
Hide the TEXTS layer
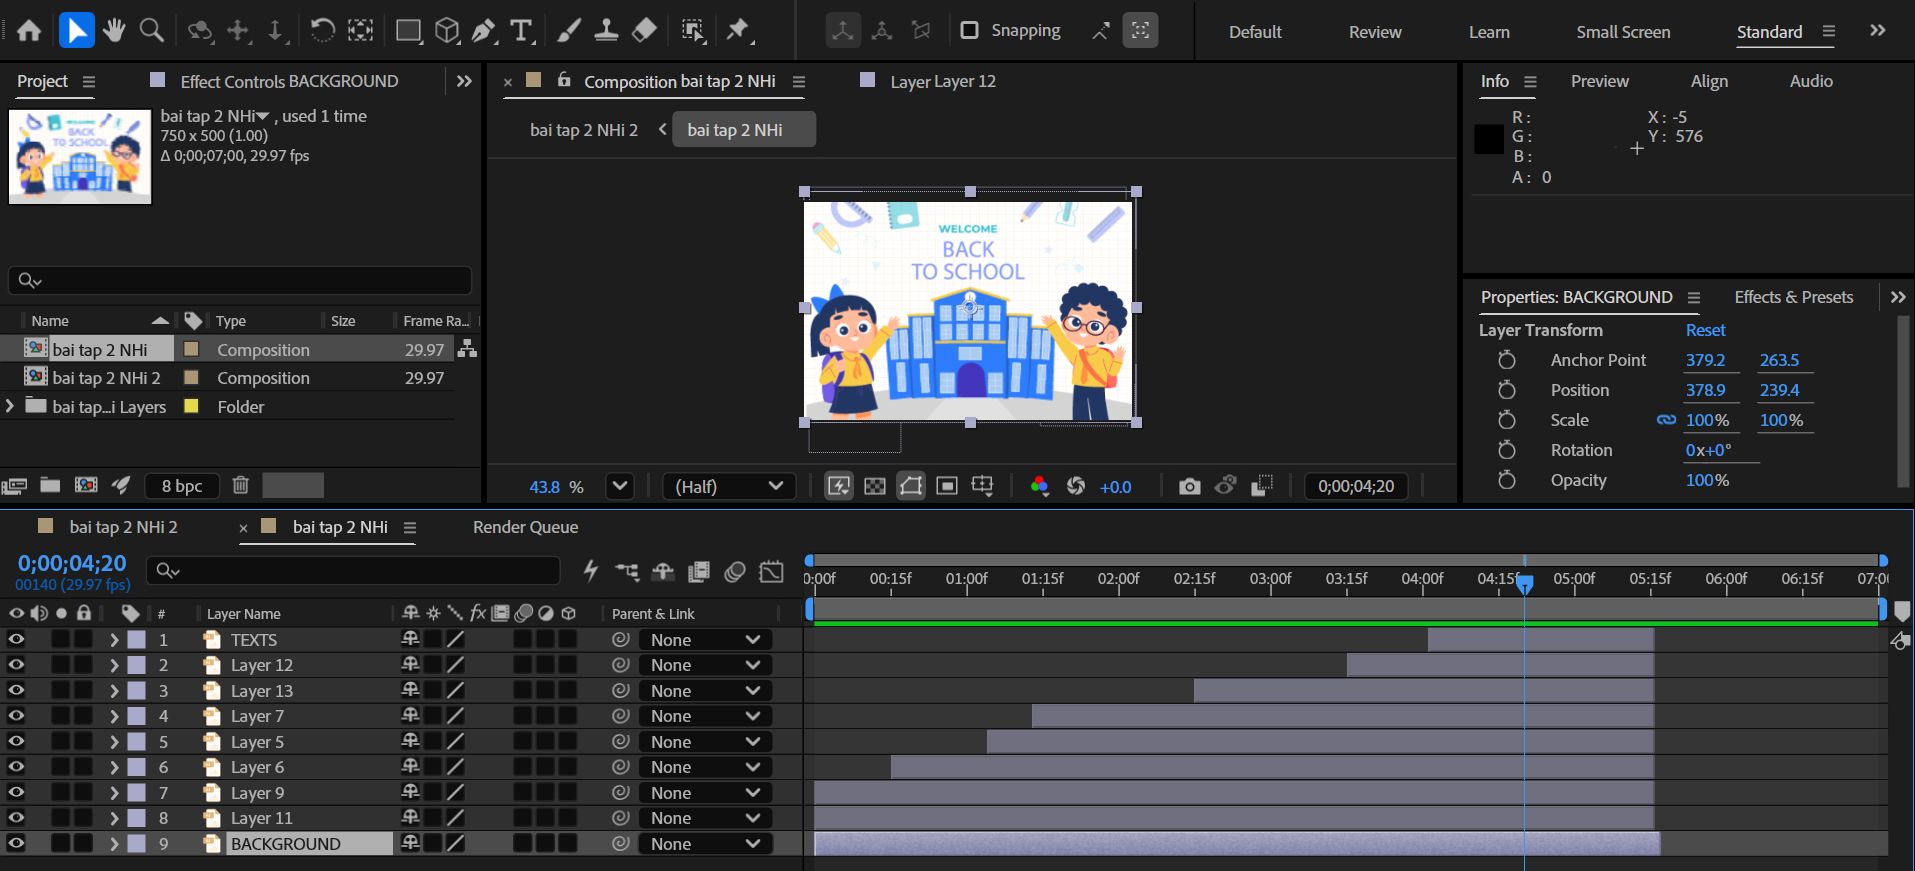[17, 639]
